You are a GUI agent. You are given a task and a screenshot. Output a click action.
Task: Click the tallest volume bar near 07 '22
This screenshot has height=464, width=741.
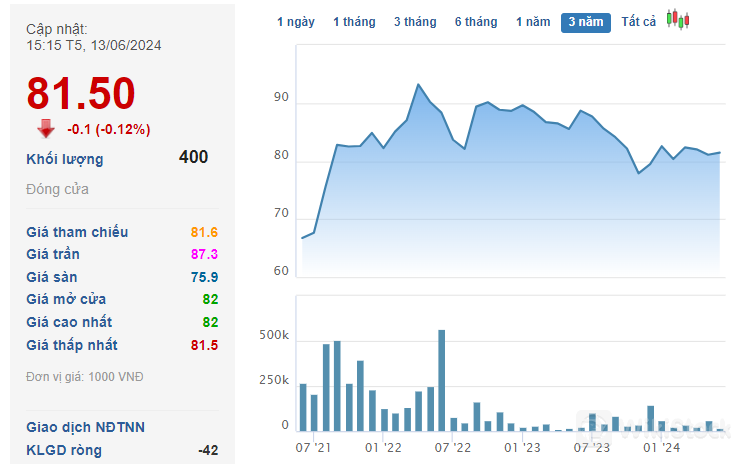pos(442,380)
